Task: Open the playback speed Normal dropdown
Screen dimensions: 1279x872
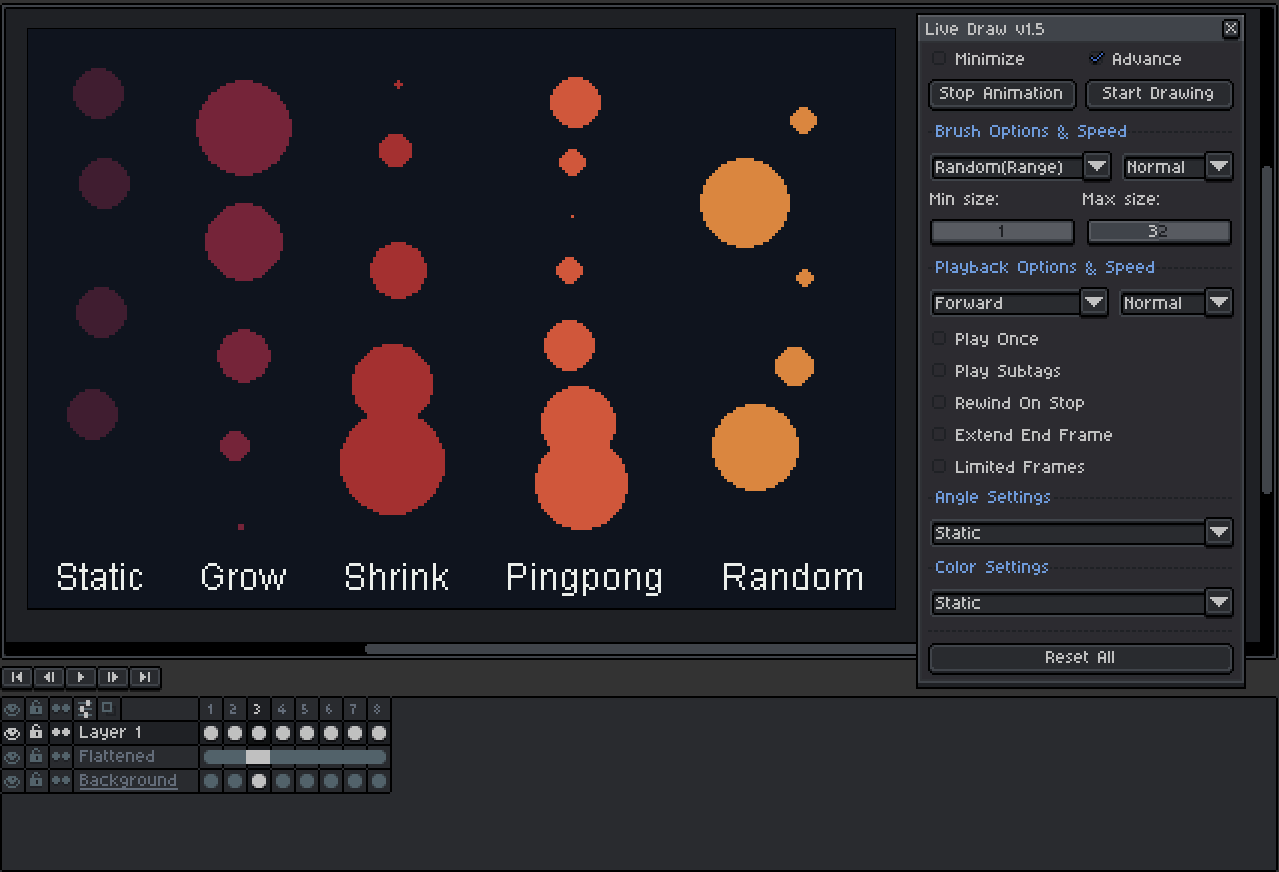Action: pyautogui.click(x=1176, y=303)
